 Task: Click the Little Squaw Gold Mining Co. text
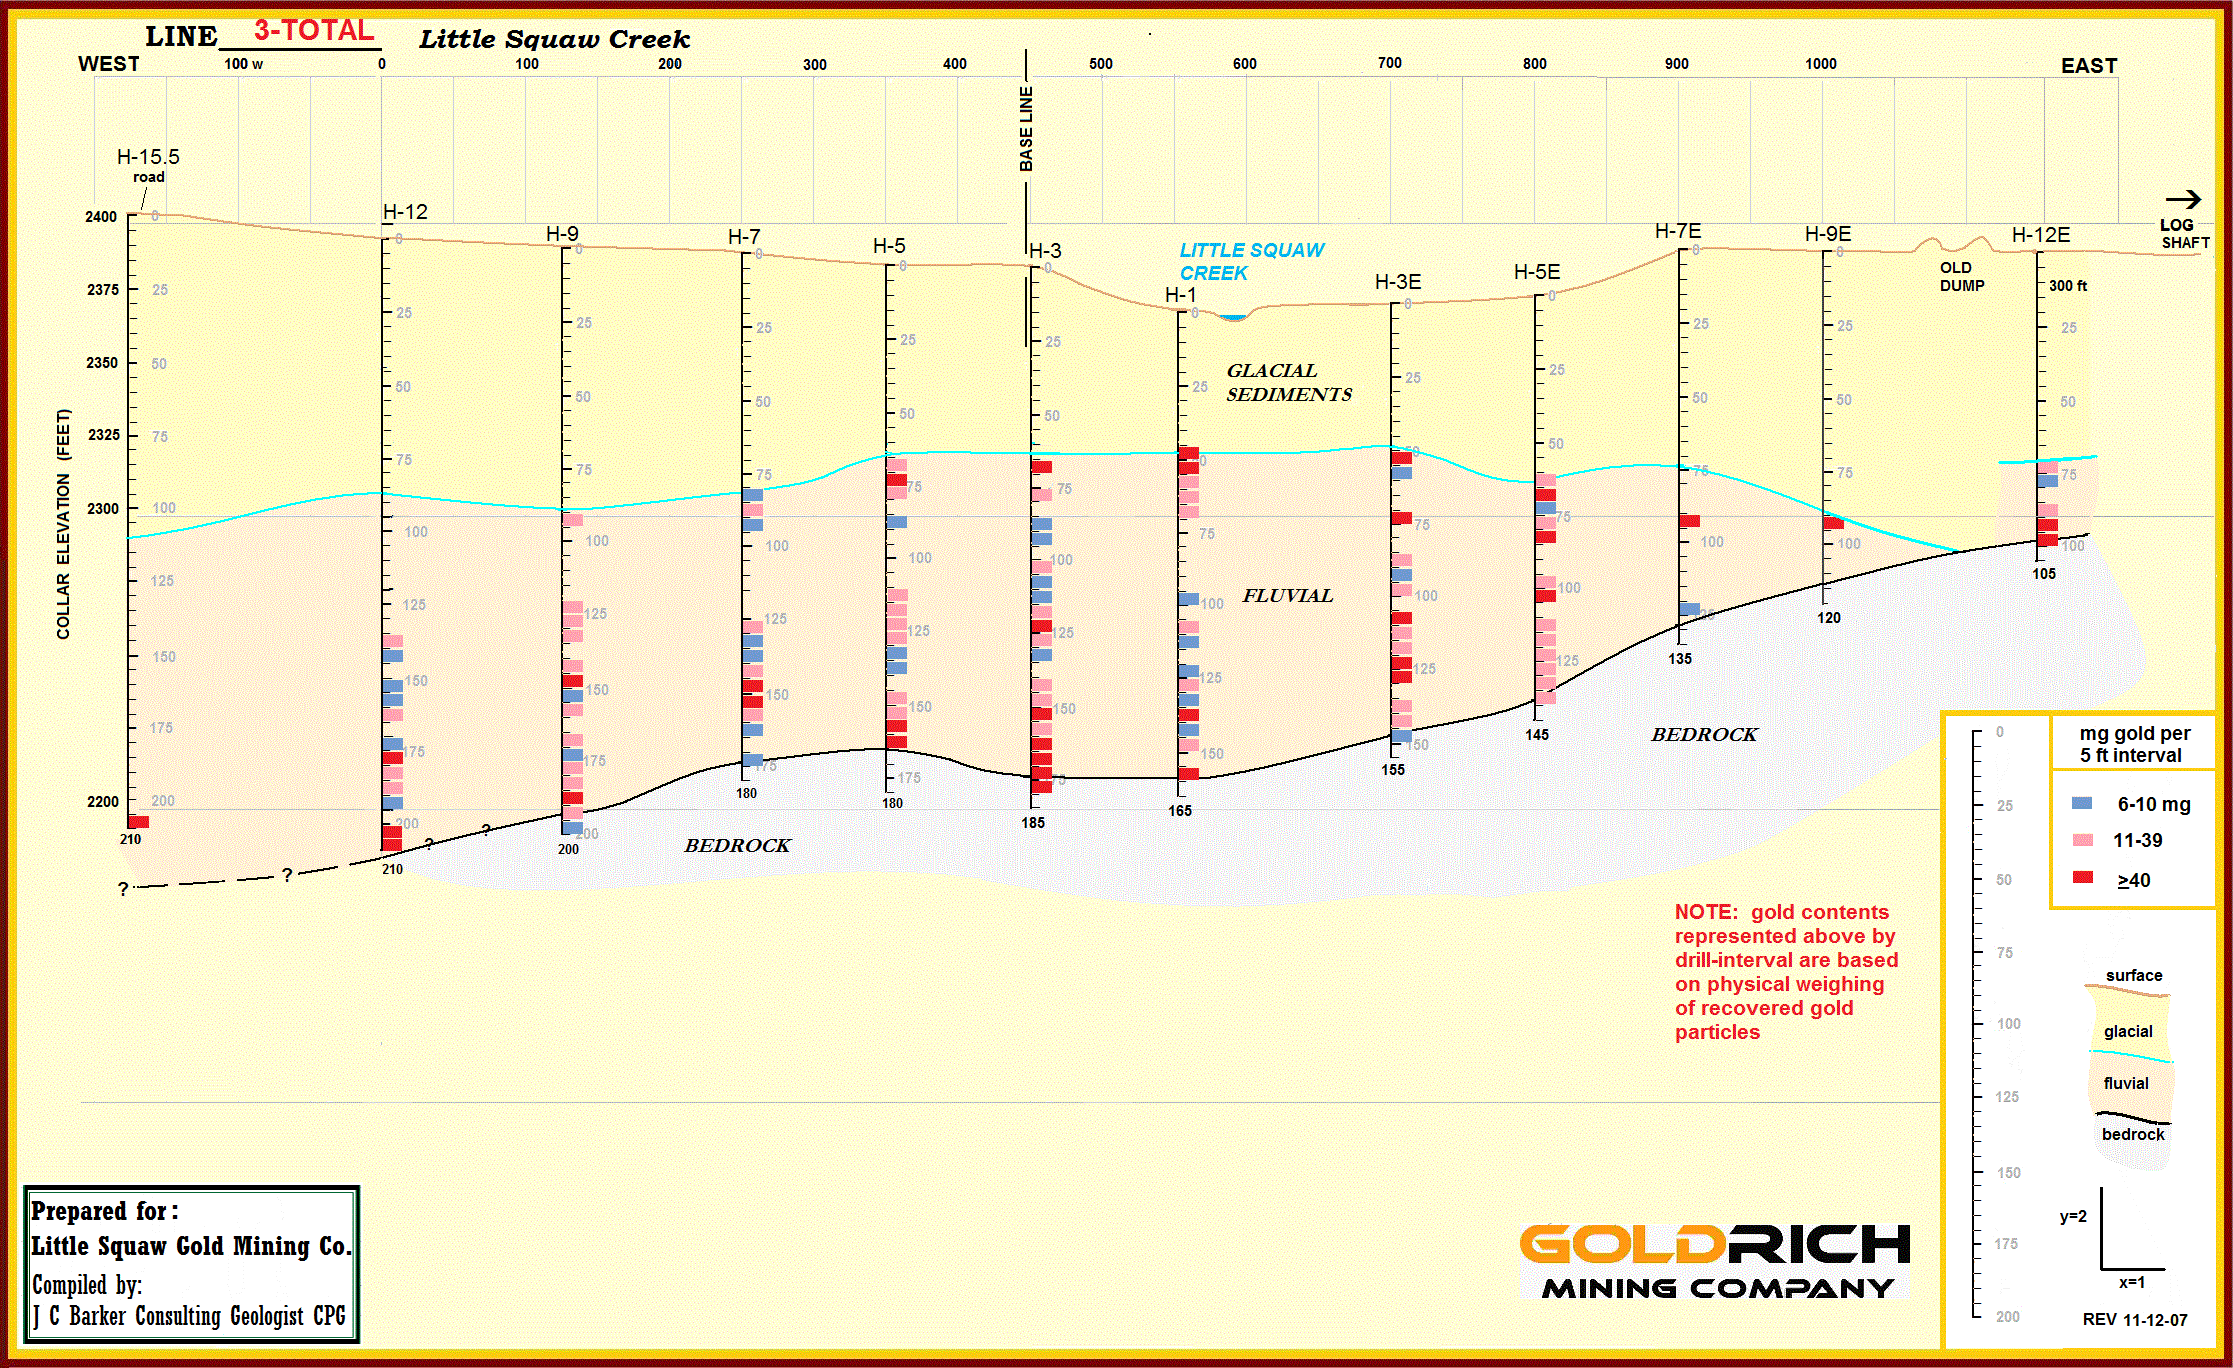(x=191, y=1246)
